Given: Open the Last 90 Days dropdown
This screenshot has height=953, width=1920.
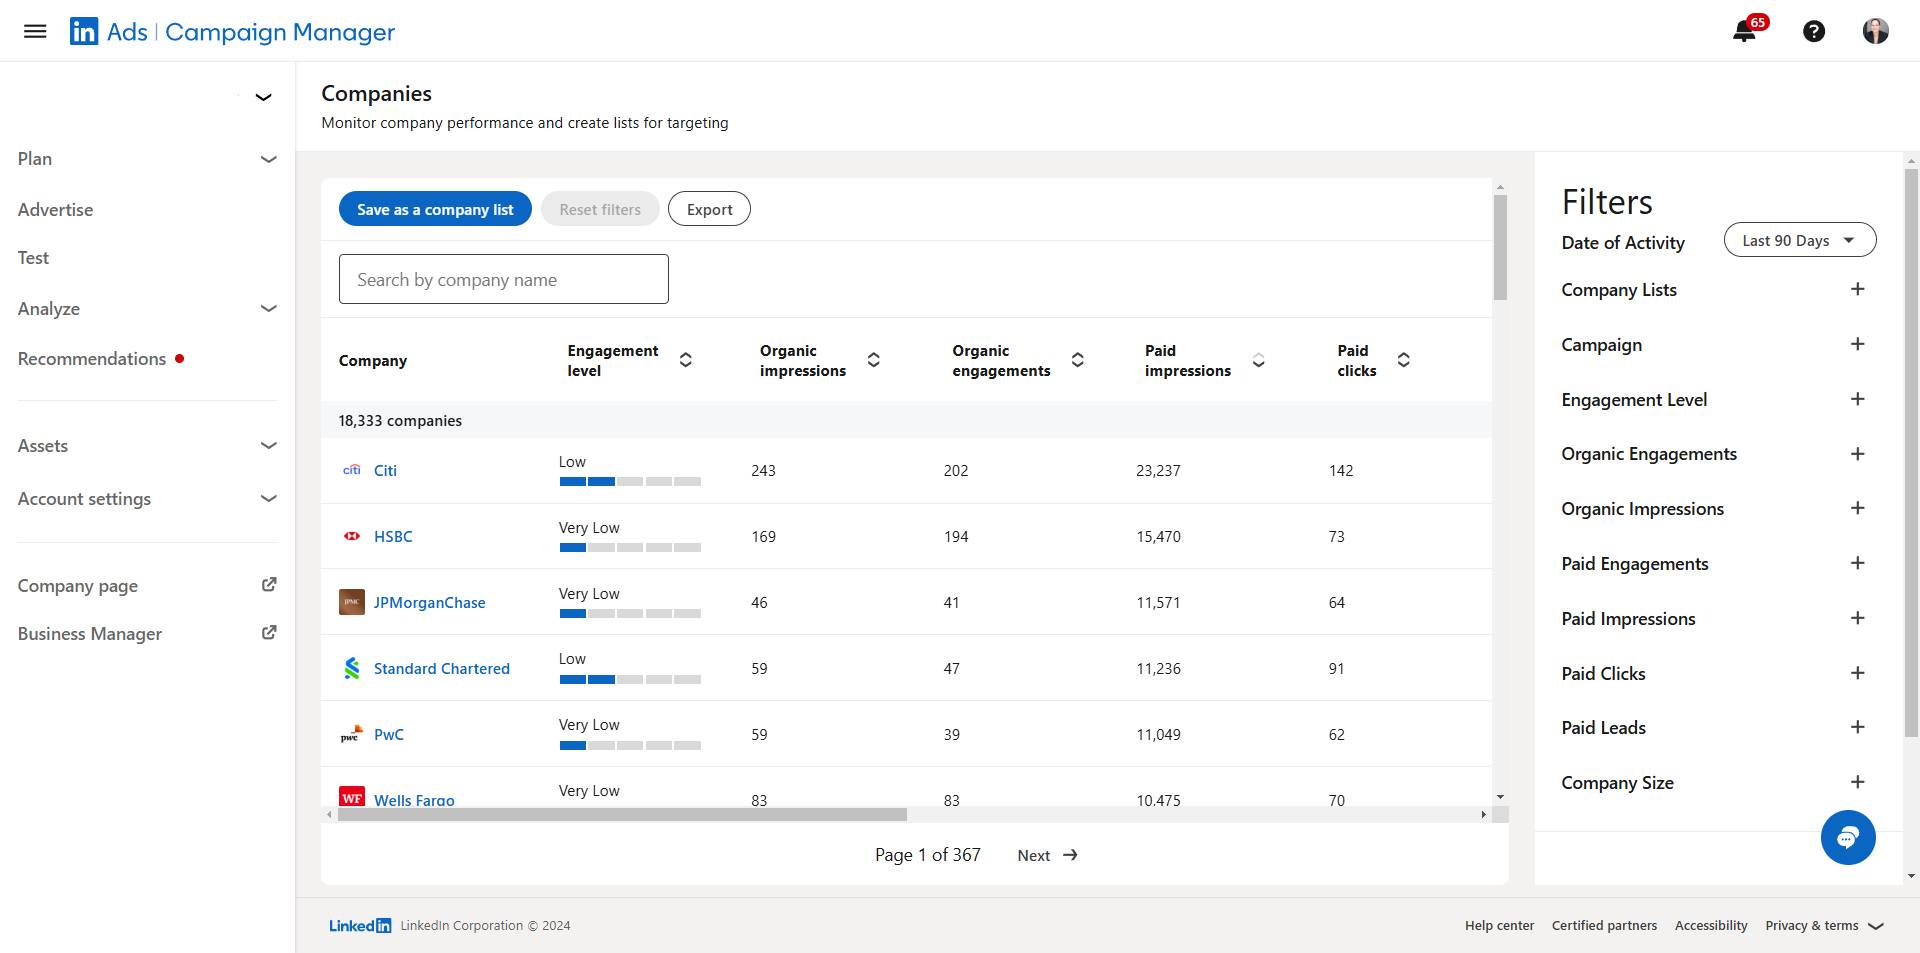Looking at the screenshot, I should pos(1799,240).
